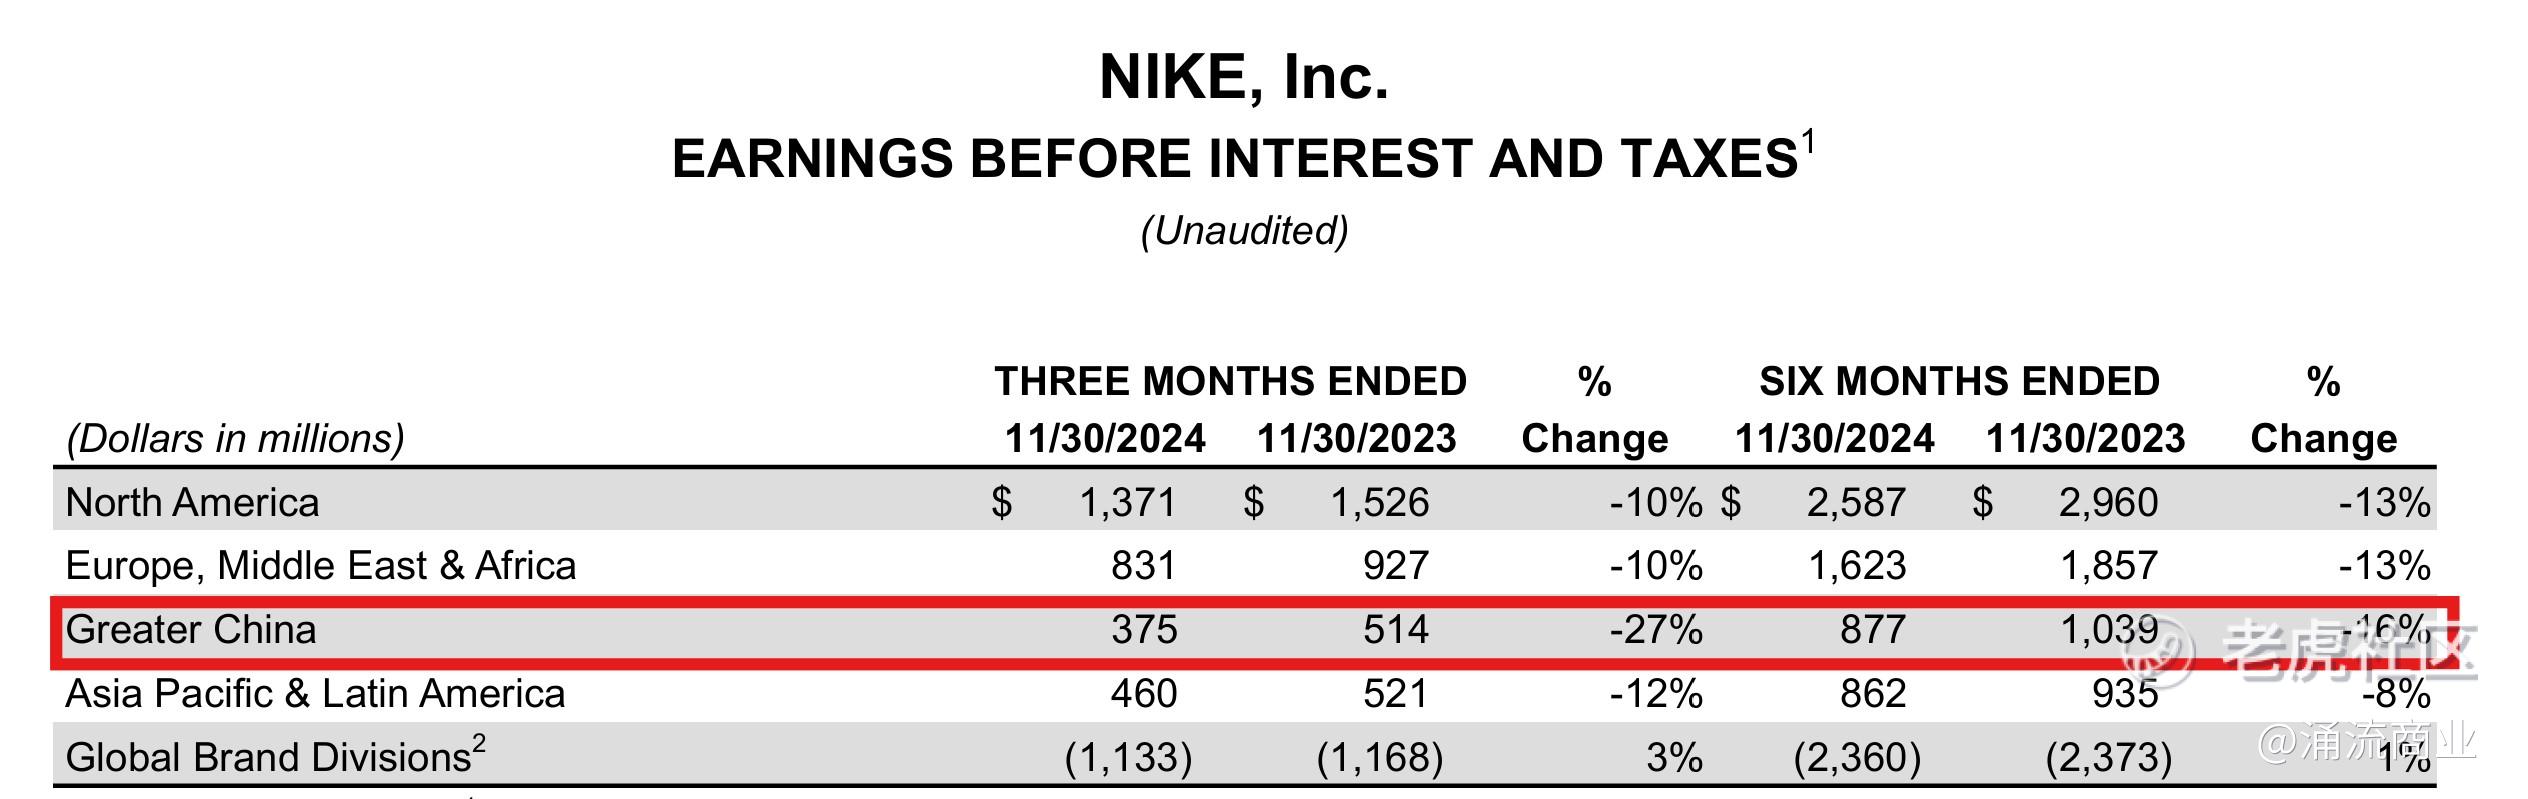
Task: Click Greater China's 375 value
Action: pos(1144,630)
